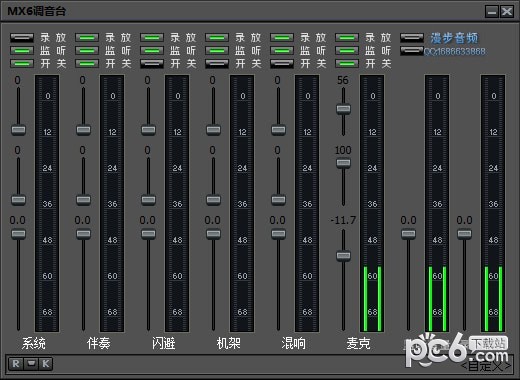Toggle 录放 for the 系统 channel
Viewport: 520px width, 380px height.
22,38
